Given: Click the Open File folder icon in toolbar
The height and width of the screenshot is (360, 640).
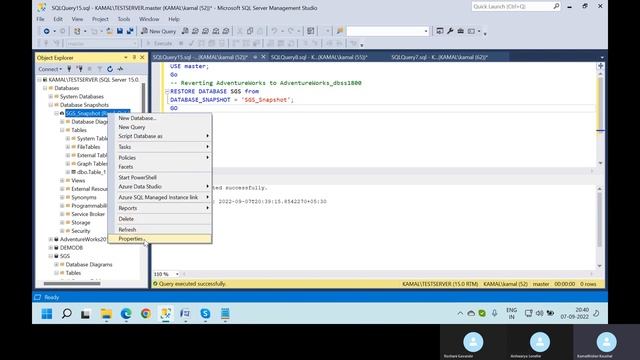Looking at the screenshot, I should pyautogui.click(x=109, y=31).
